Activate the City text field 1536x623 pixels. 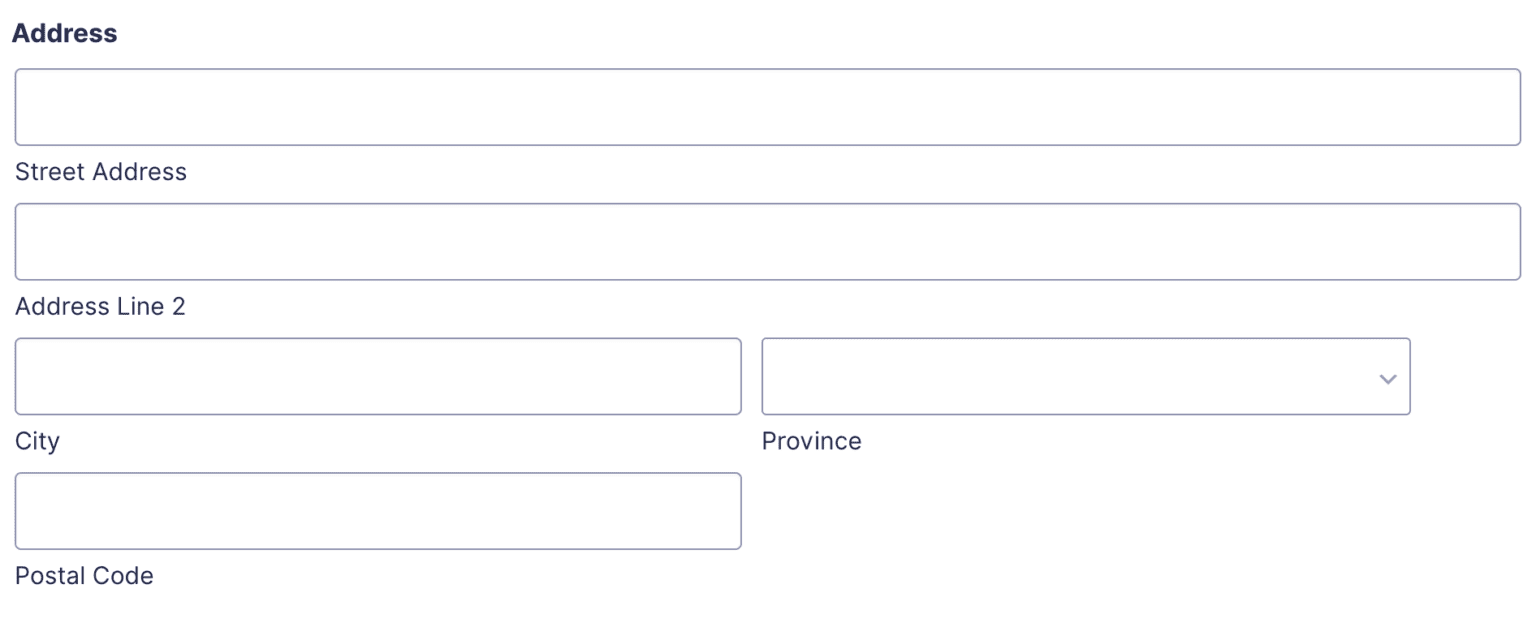pos(378,376)
